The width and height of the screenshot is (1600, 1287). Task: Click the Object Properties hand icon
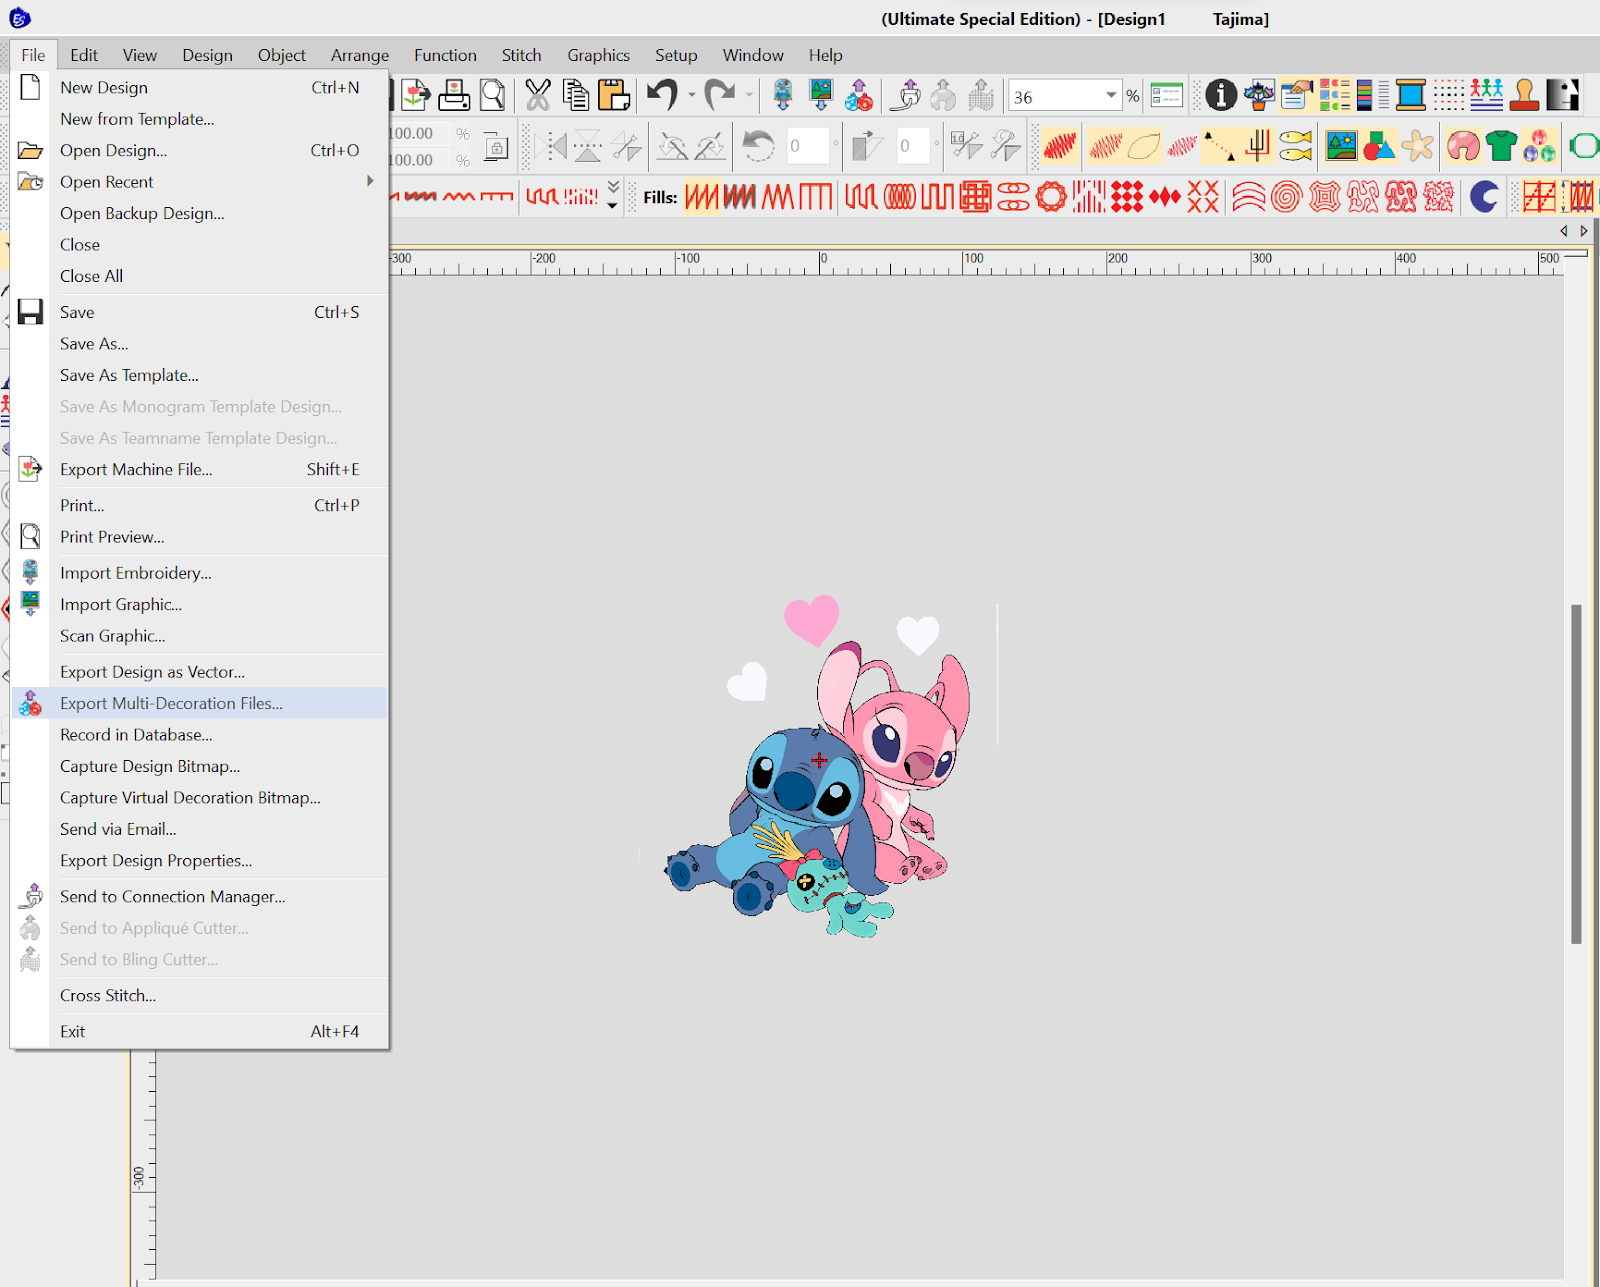pyautogui.click(x=1297, y=96)
